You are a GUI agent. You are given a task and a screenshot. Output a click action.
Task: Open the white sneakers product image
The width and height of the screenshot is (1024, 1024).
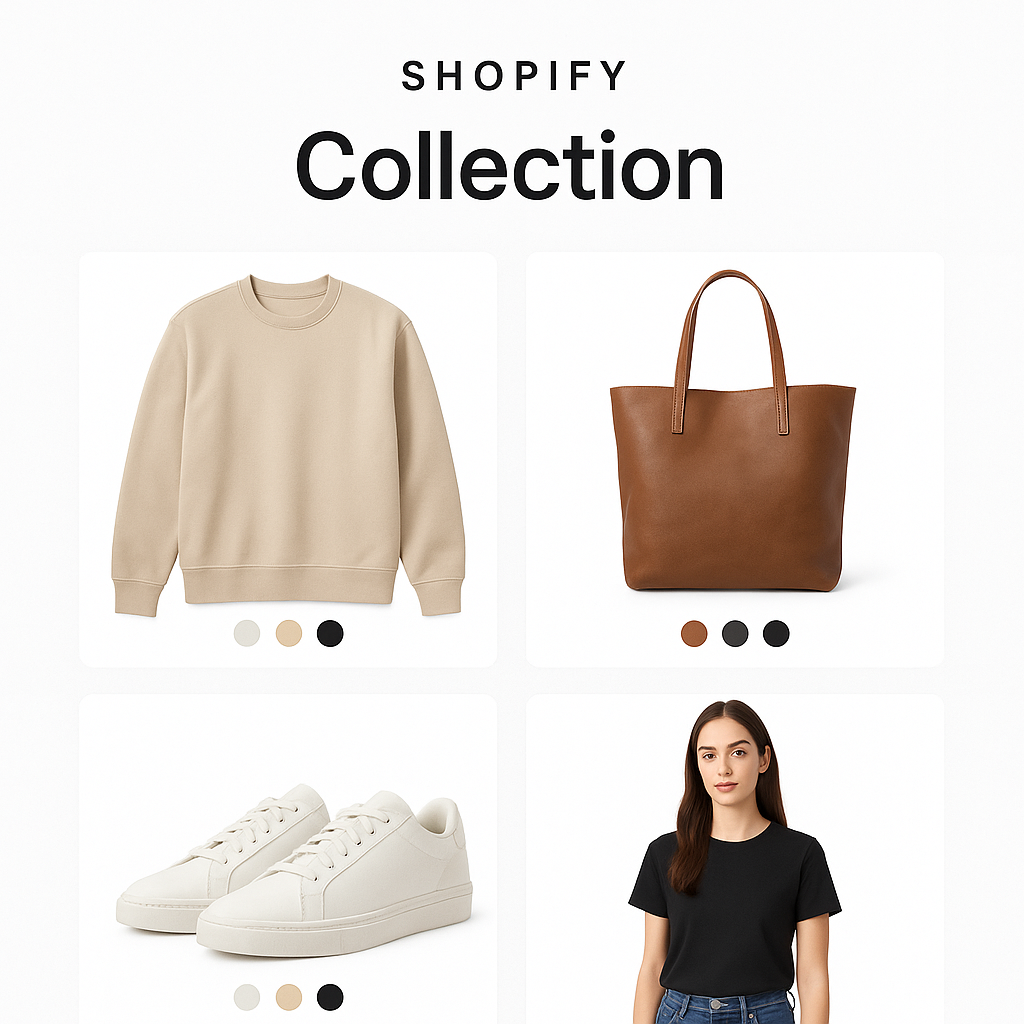[x=295, y=870]
